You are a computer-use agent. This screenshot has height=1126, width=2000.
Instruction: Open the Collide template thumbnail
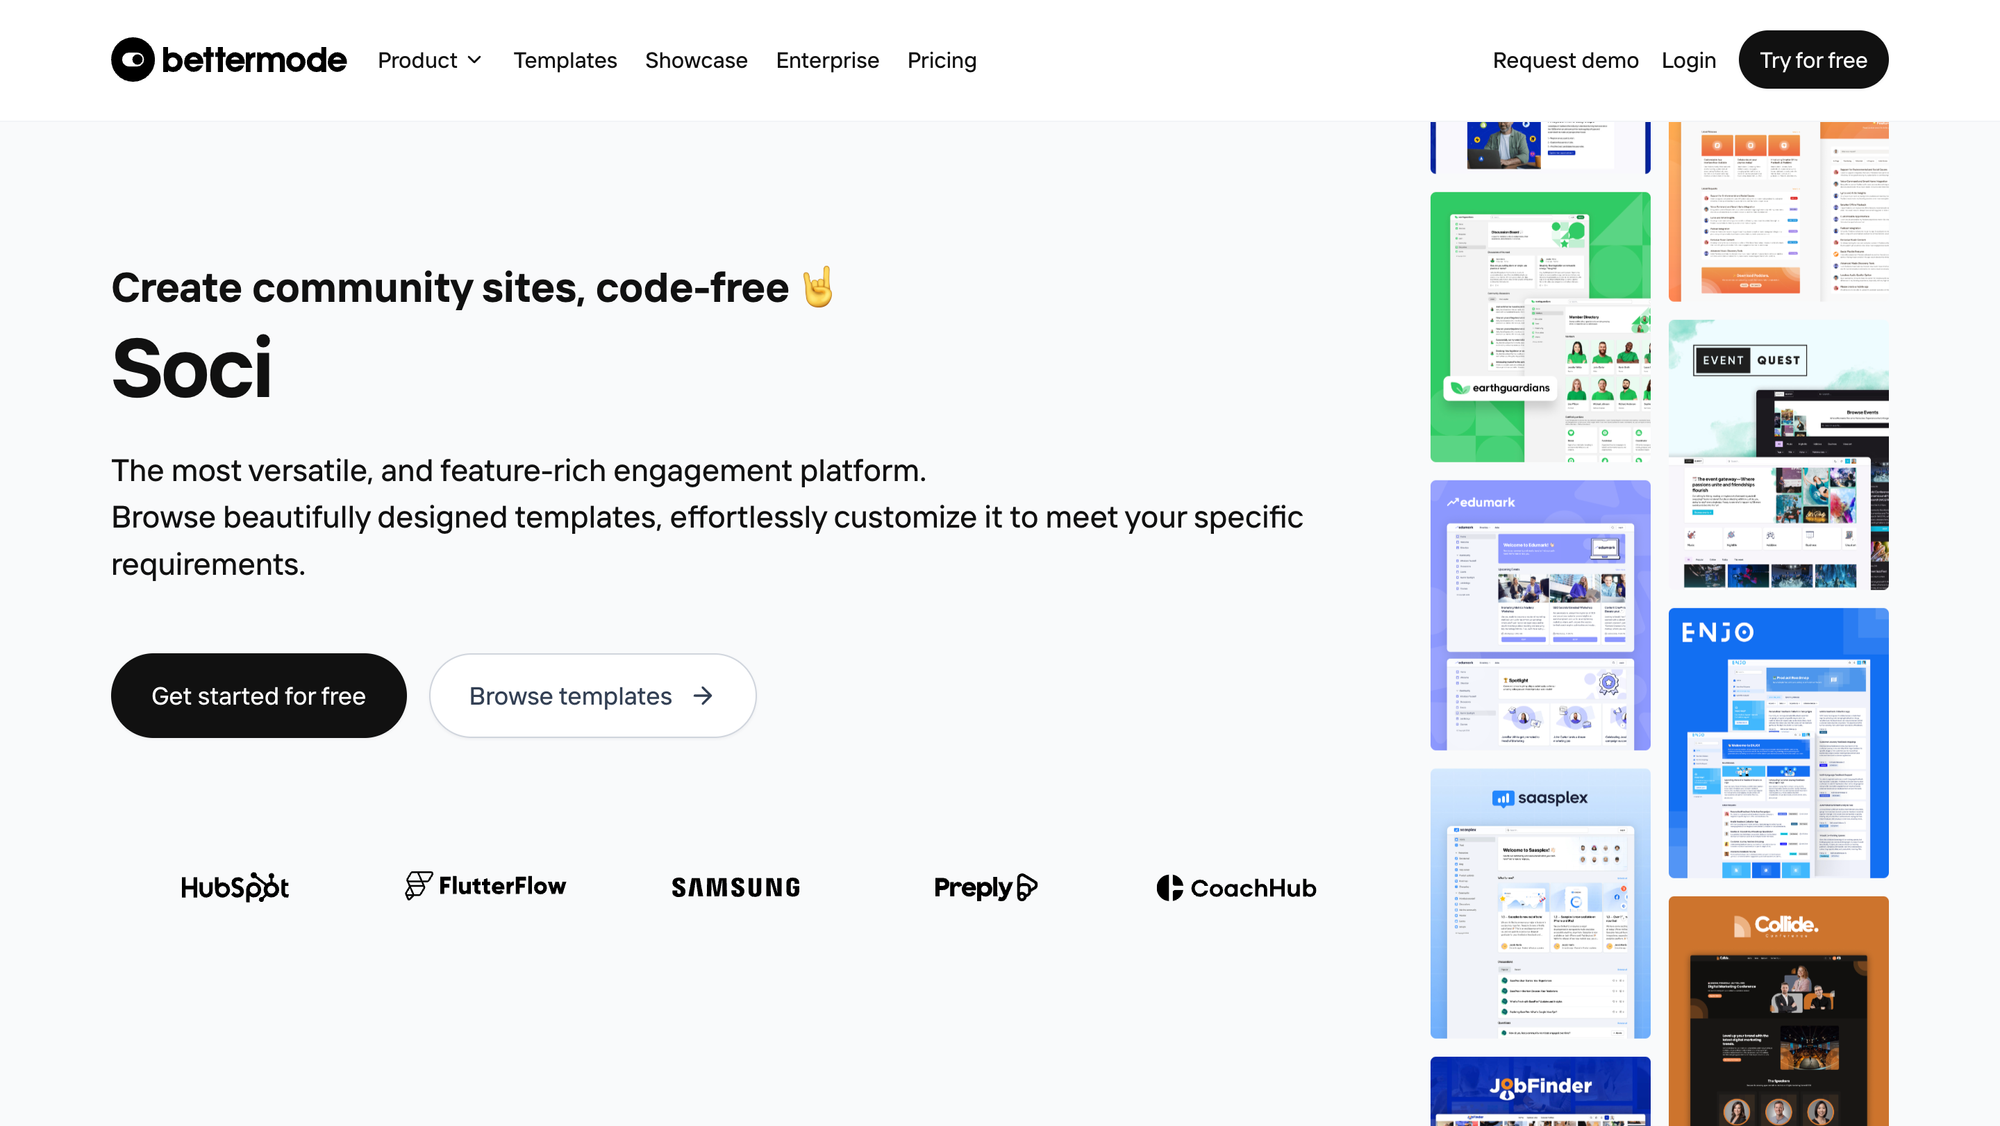coord(1778,1011)
